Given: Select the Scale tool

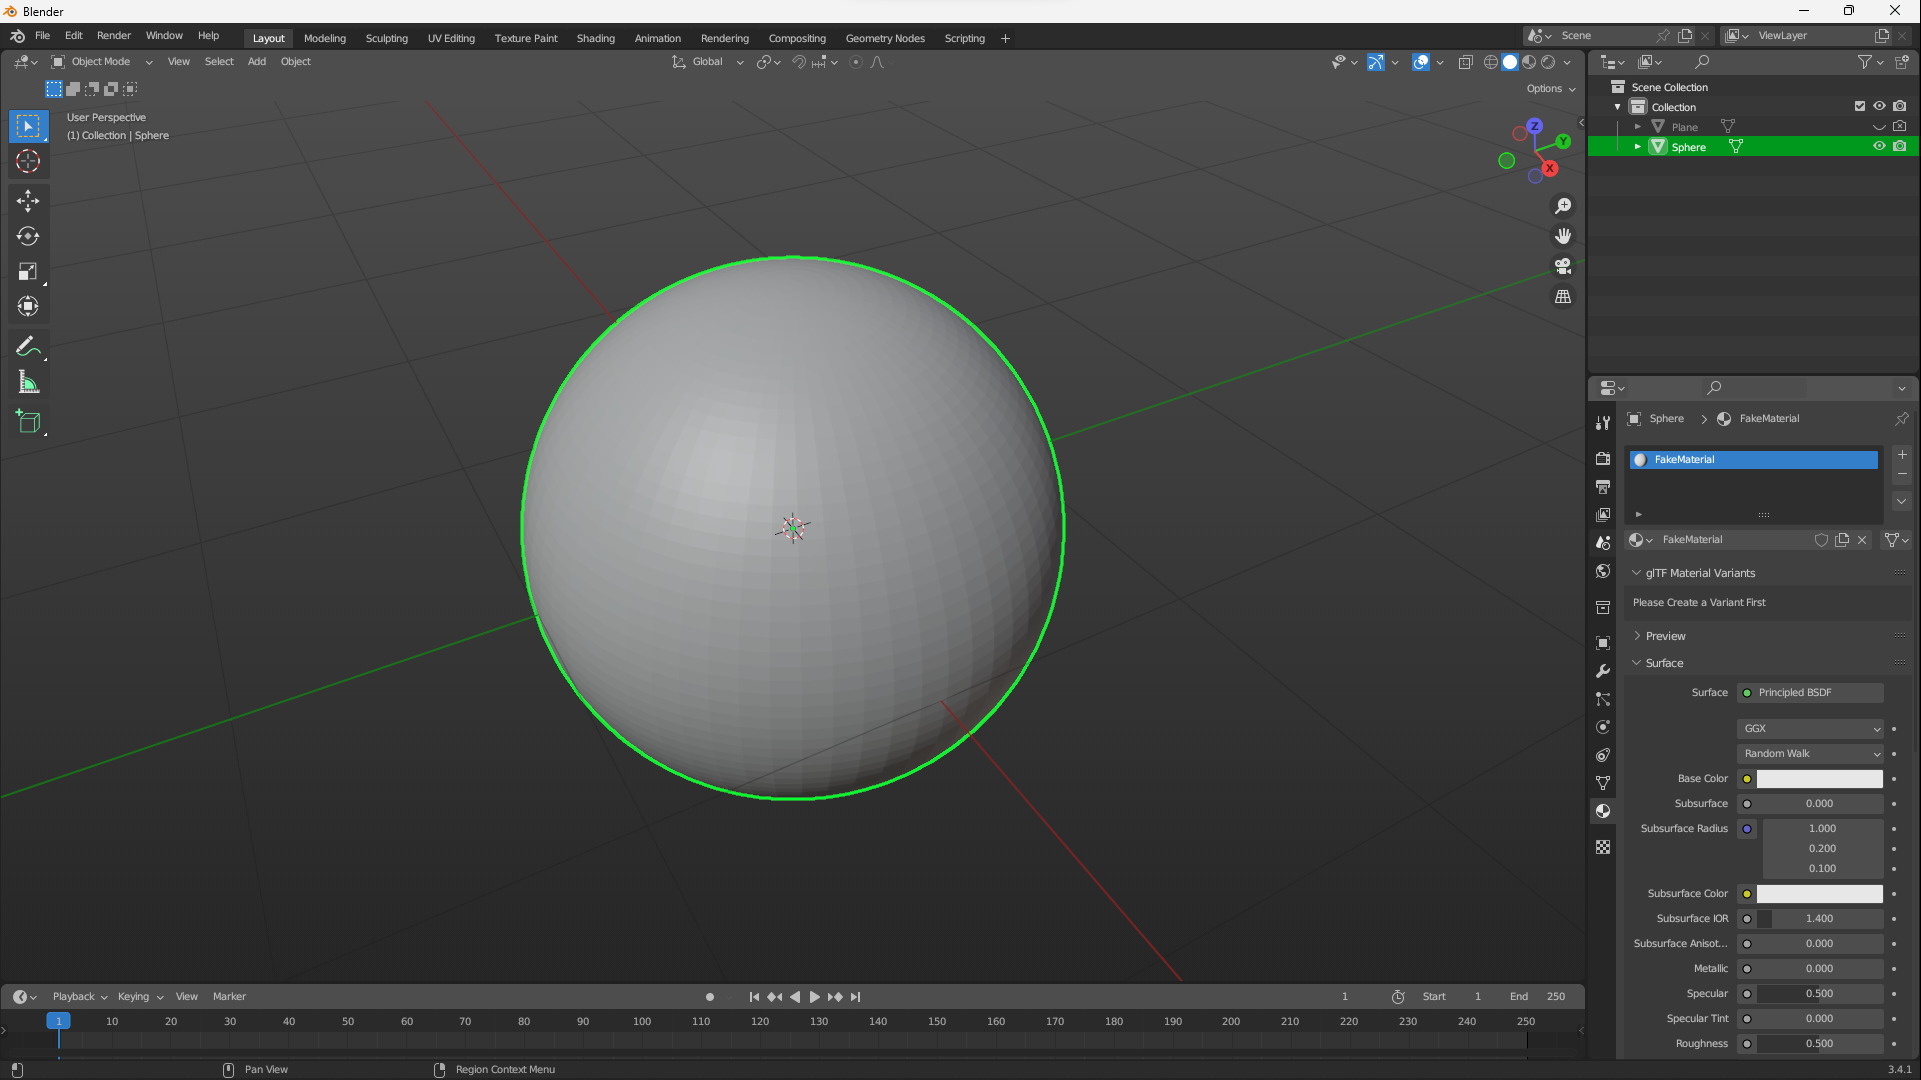Looking at the screenshot, I should (x=28, y=271).
